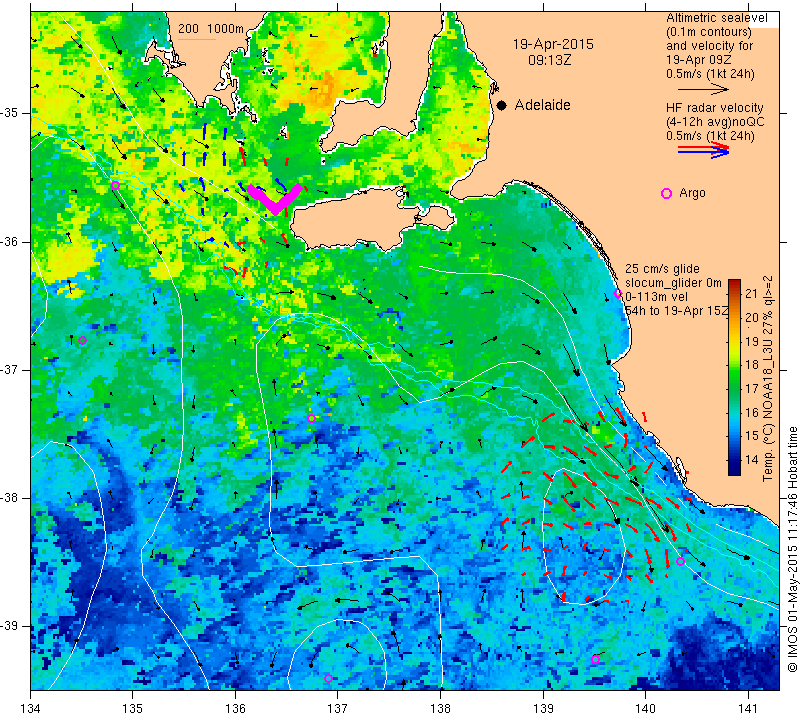800x720 pixels.
Task: Click latitude axis label -36
Action: tap(10, 241)
